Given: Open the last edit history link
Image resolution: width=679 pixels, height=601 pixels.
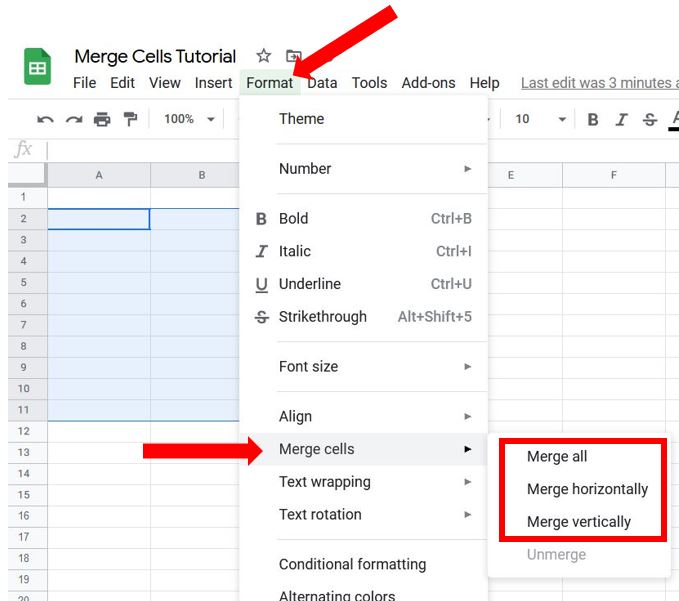Looking at the screenshot, I should coord(600,83).
